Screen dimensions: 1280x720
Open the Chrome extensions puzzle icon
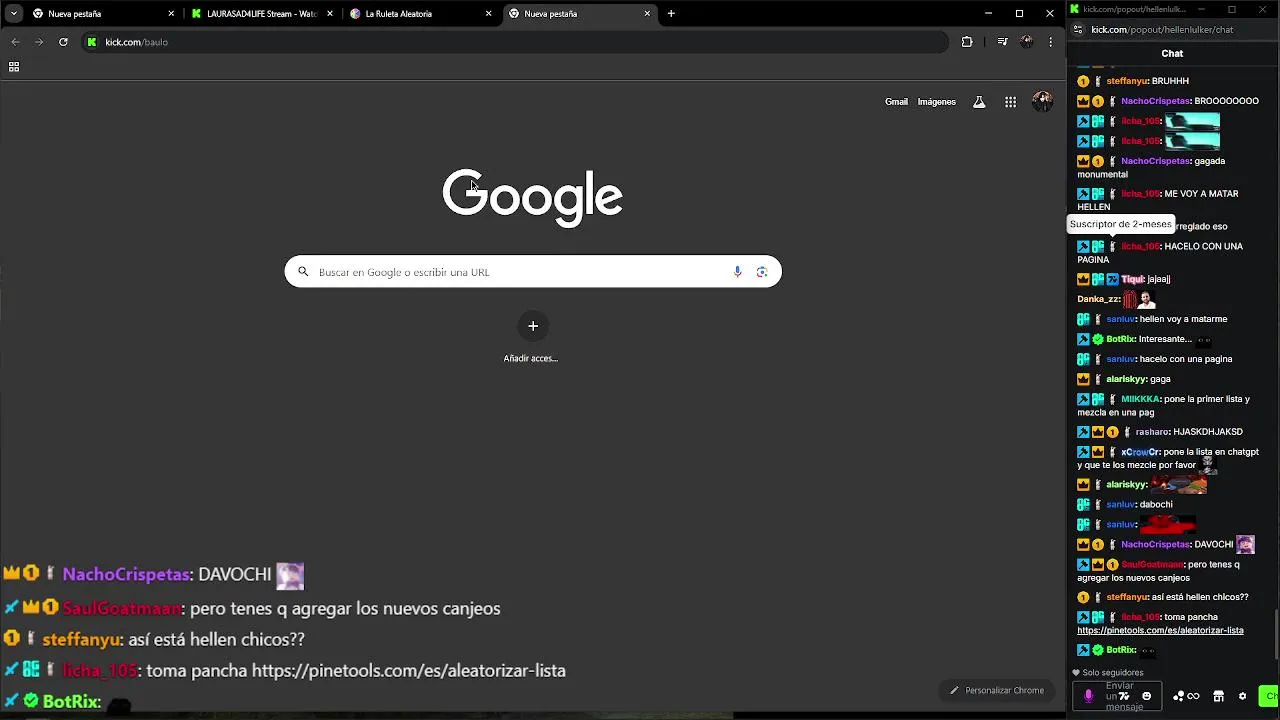pyautogui.click(x=967, y=42)
